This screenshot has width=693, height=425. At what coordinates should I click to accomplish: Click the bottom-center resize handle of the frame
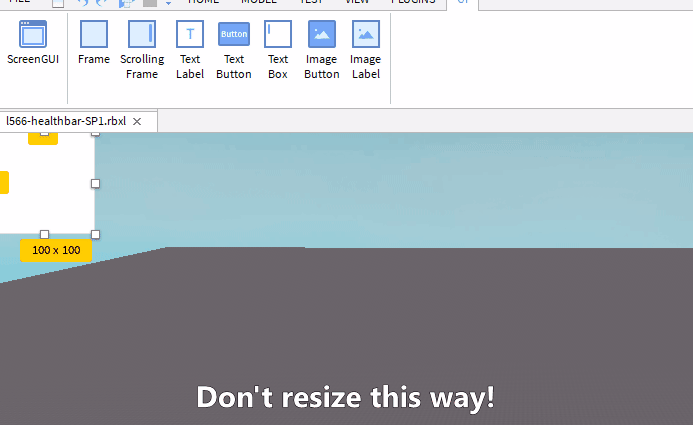pos(45,234)
